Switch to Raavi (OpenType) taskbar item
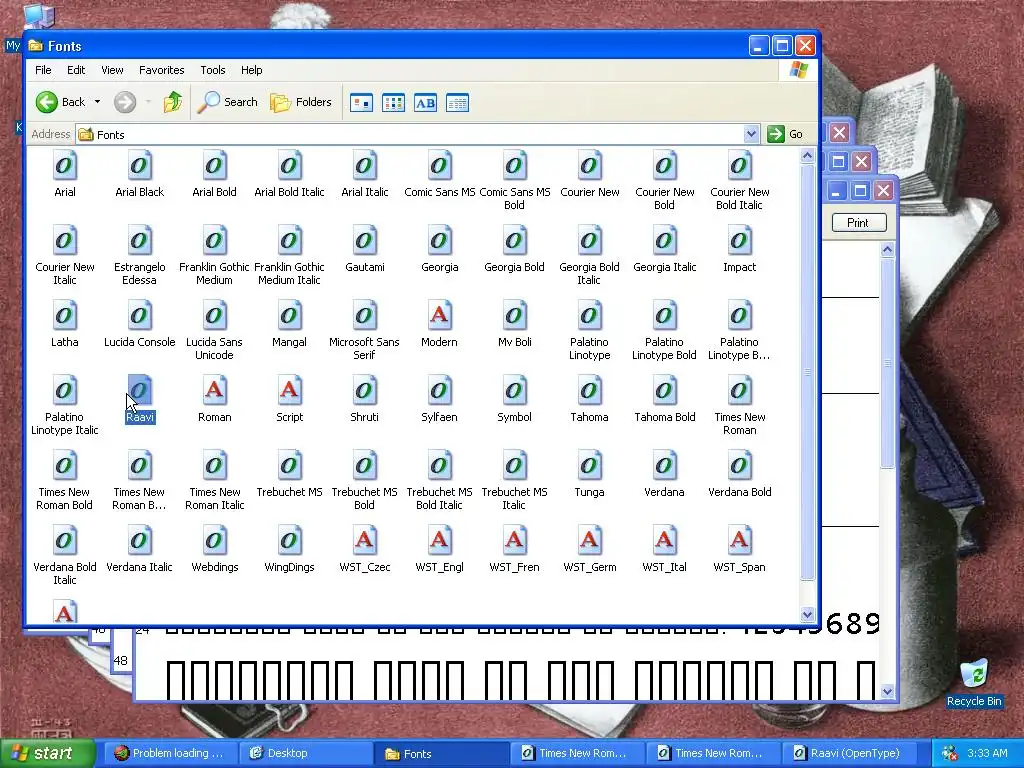 tap(848, 753)
